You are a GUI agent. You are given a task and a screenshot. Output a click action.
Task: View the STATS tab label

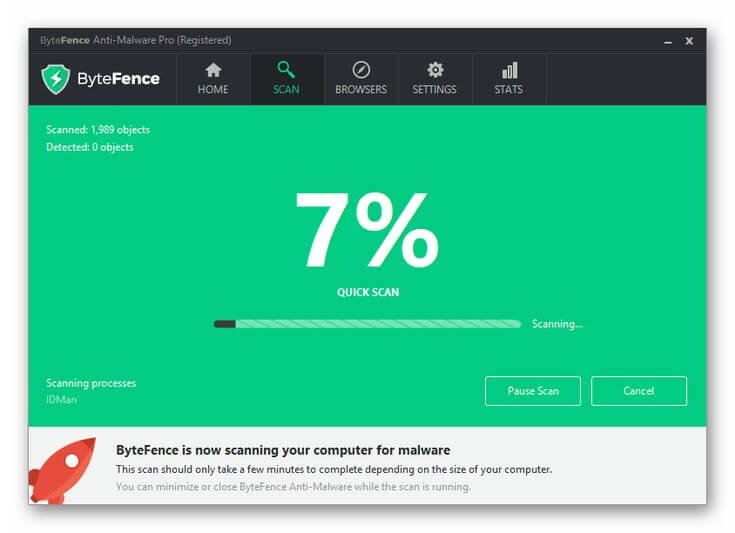[509, 89]
